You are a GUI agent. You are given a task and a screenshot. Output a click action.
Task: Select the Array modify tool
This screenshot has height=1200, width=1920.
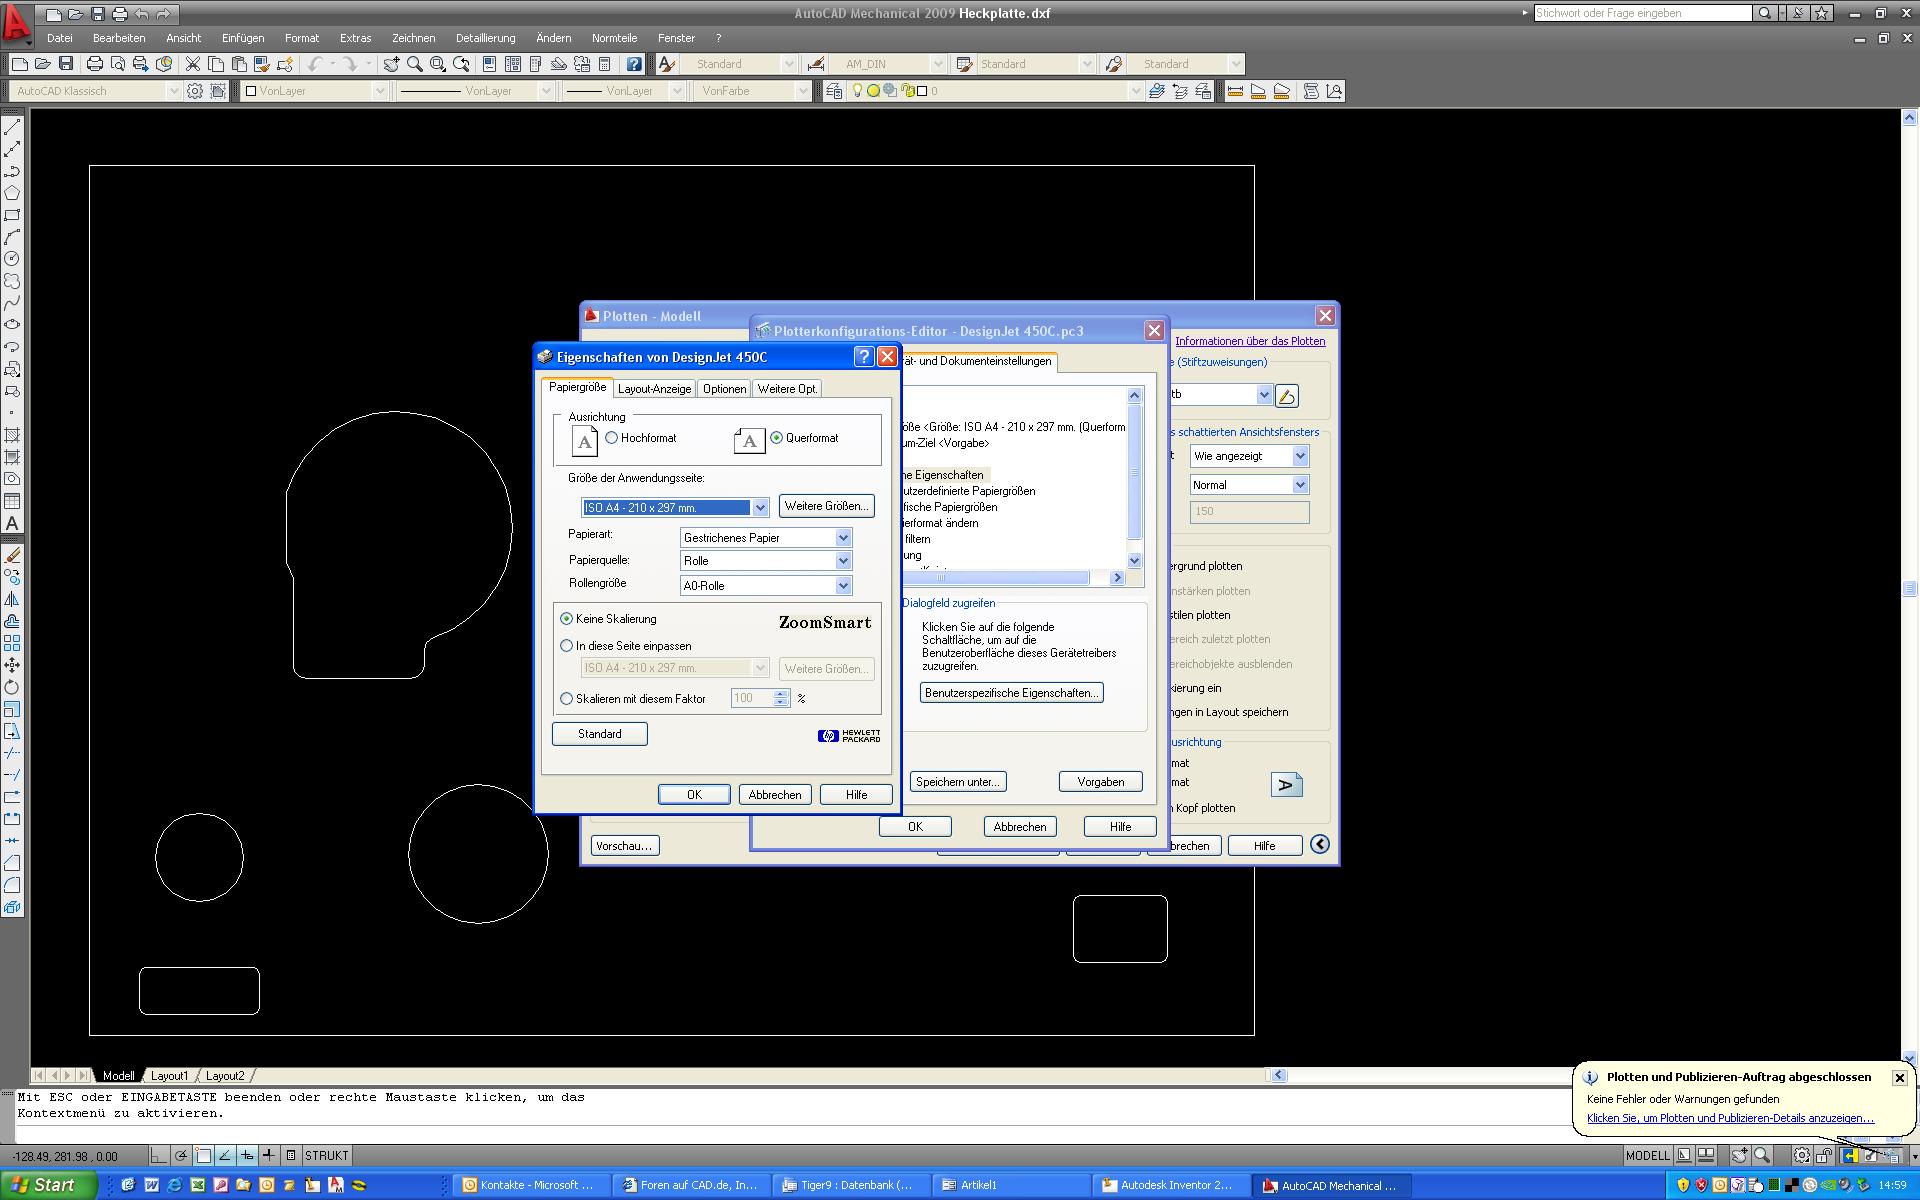click(x=12, y=643)
